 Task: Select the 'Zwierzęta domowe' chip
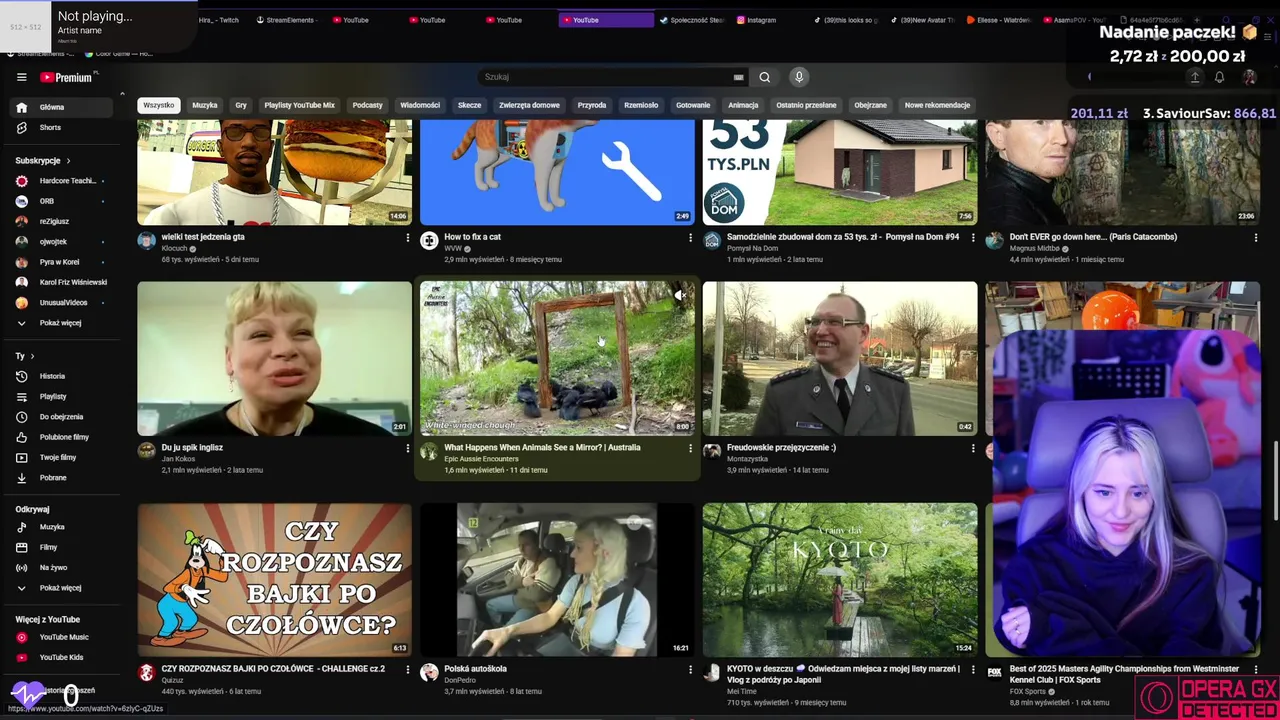coord(529,105)
